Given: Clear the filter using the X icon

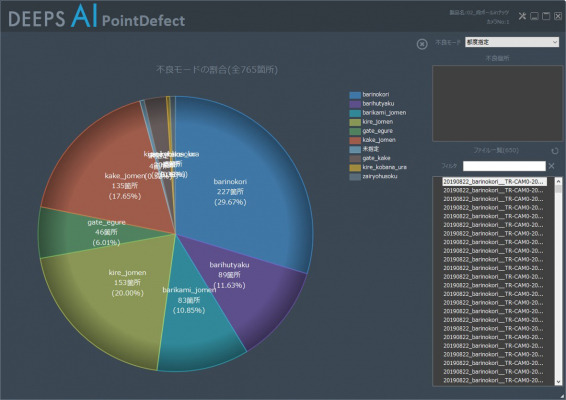Looking at the screenshot, I should click(x=552, y=166).
